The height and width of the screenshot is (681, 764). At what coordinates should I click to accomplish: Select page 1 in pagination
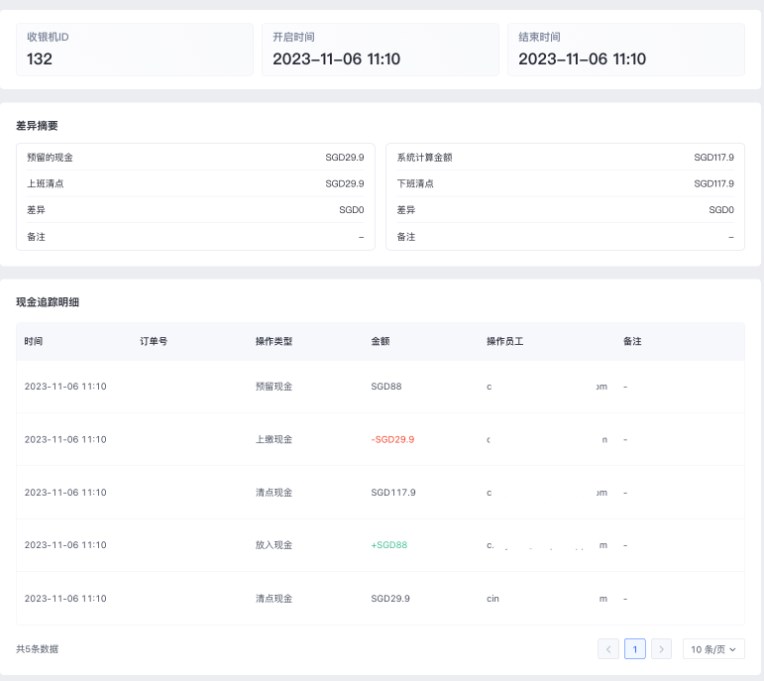pyautogui.click(x=635, y=649)
